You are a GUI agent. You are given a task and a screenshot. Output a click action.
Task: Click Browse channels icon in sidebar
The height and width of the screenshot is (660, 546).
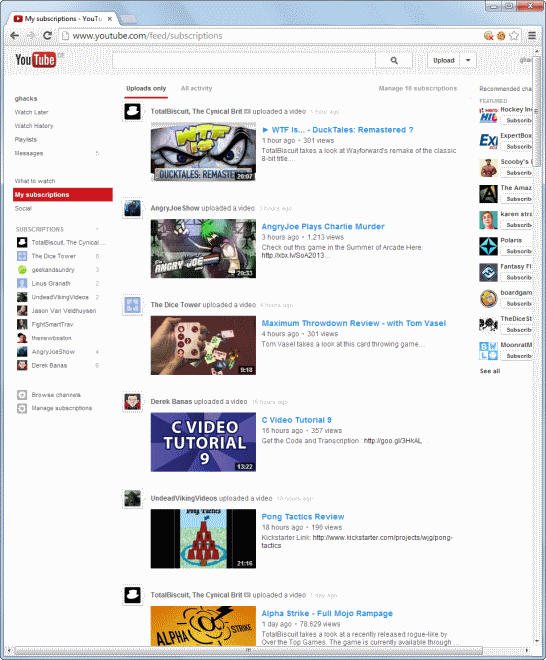[22, 395]
